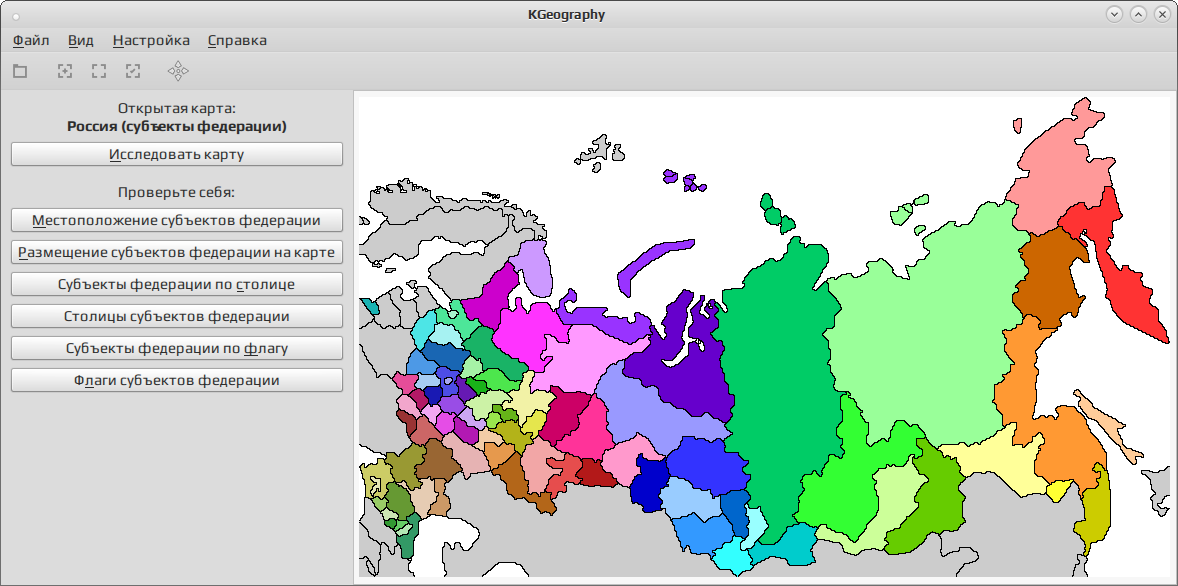Click Столицы субъектов федерации button

point(177,316)
